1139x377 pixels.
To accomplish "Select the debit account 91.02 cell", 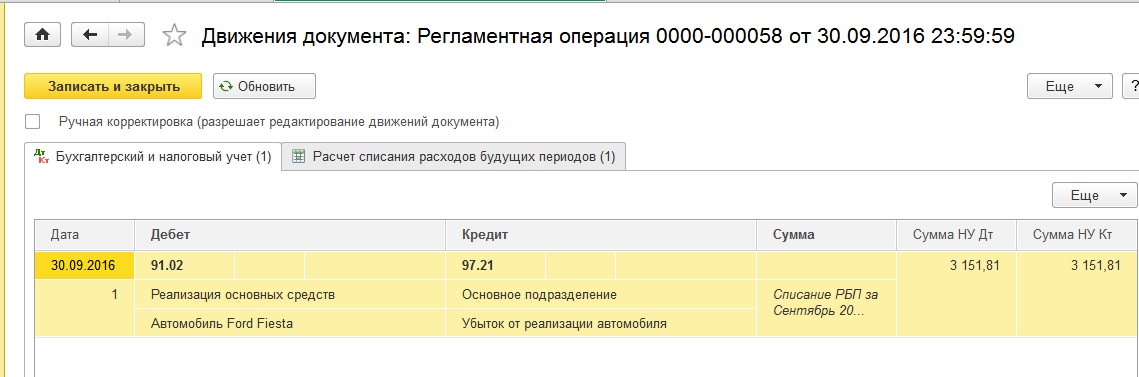I will (185, 266).
